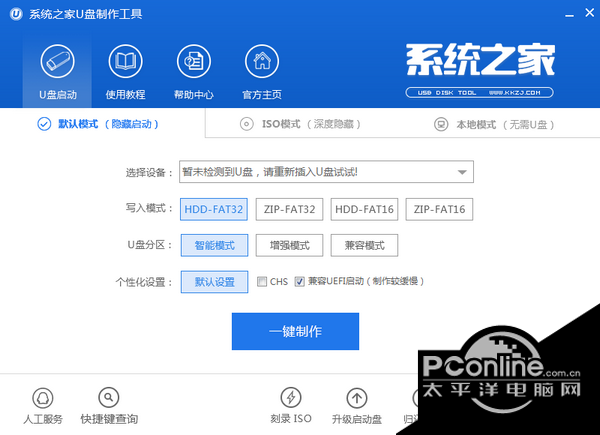Image resolution: width=600 pixels, height=435 pixels.
Task: Minimize the window
Action: [x=569, y=15]
